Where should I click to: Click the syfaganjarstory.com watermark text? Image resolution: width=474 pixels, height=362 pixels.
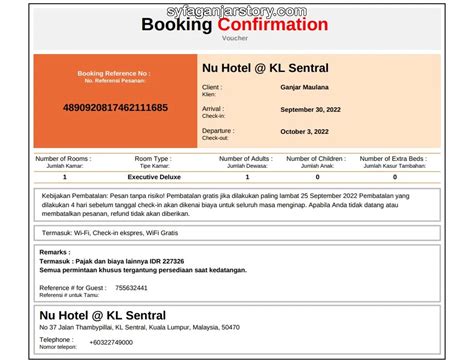click(237, 11)
